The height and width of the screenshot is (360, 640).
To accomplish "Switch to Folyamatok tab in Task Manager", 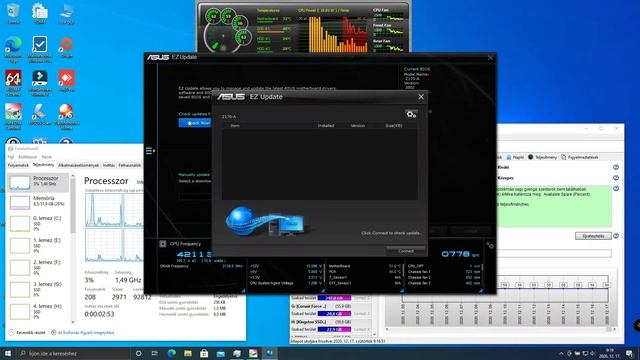I will click(18, 165).
